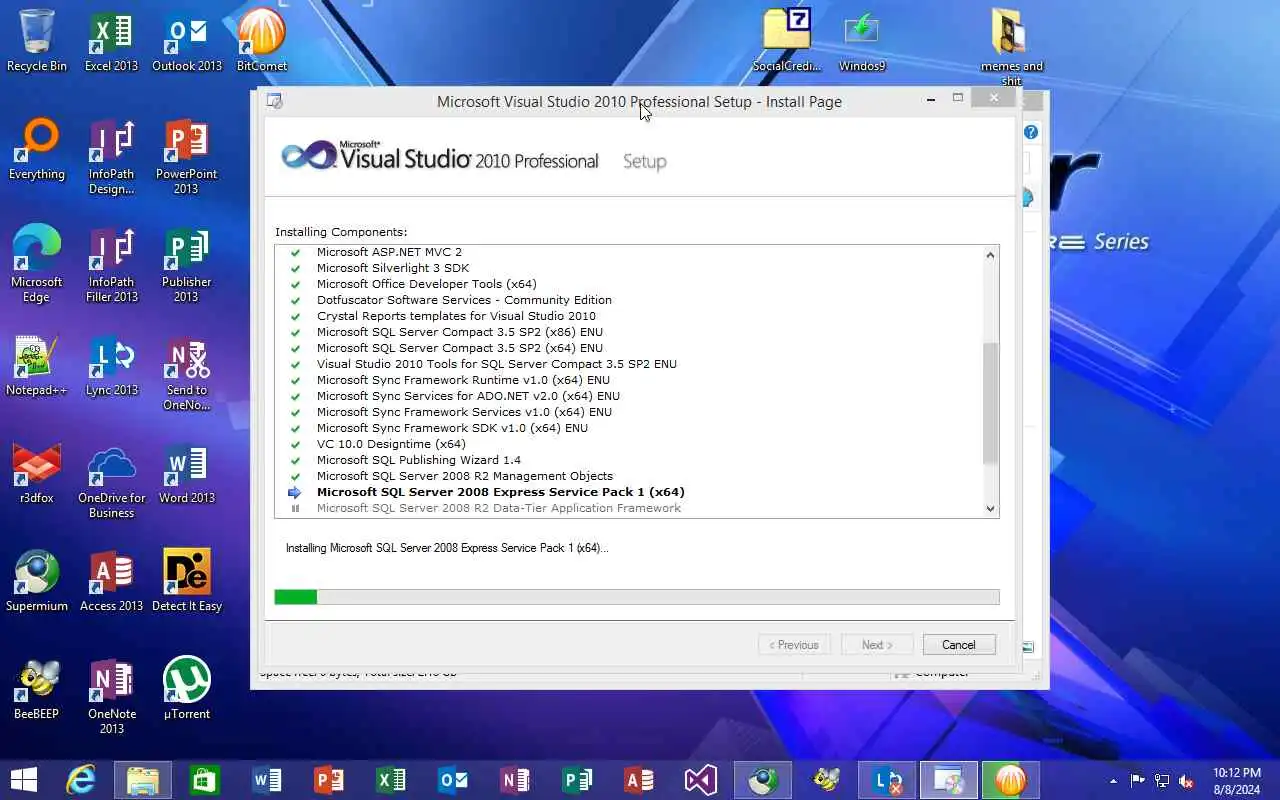This screenshot has width=1280, height=800.
Task: Click the help icon in background window
Action: [1031, 132]
